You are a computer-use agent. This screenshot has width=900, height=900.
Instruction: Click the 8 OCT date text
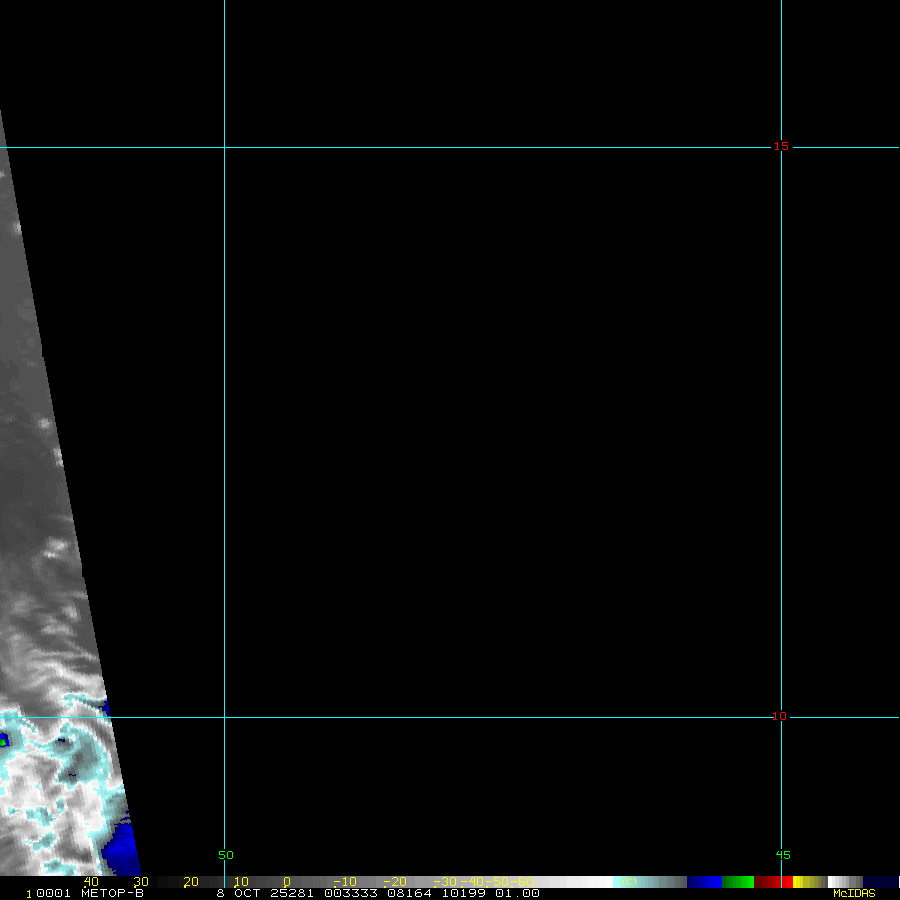pyautogui.click(x=235, y=893)
